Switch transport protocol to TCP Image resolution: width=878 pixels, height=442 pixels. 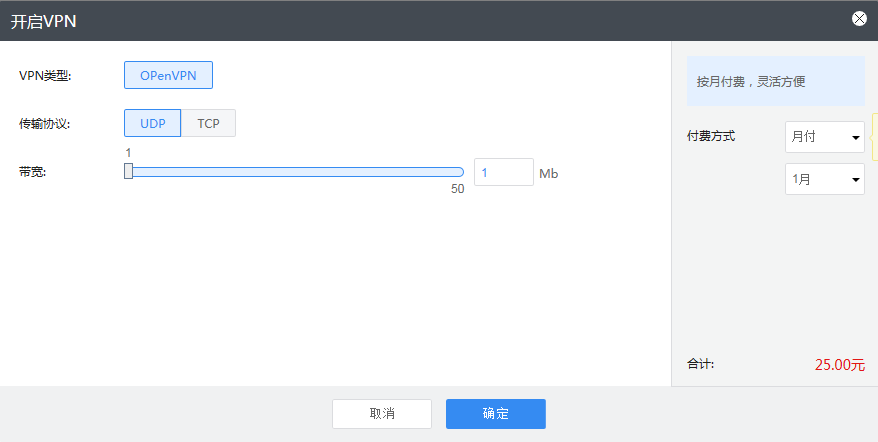click(x=208, y=123)
